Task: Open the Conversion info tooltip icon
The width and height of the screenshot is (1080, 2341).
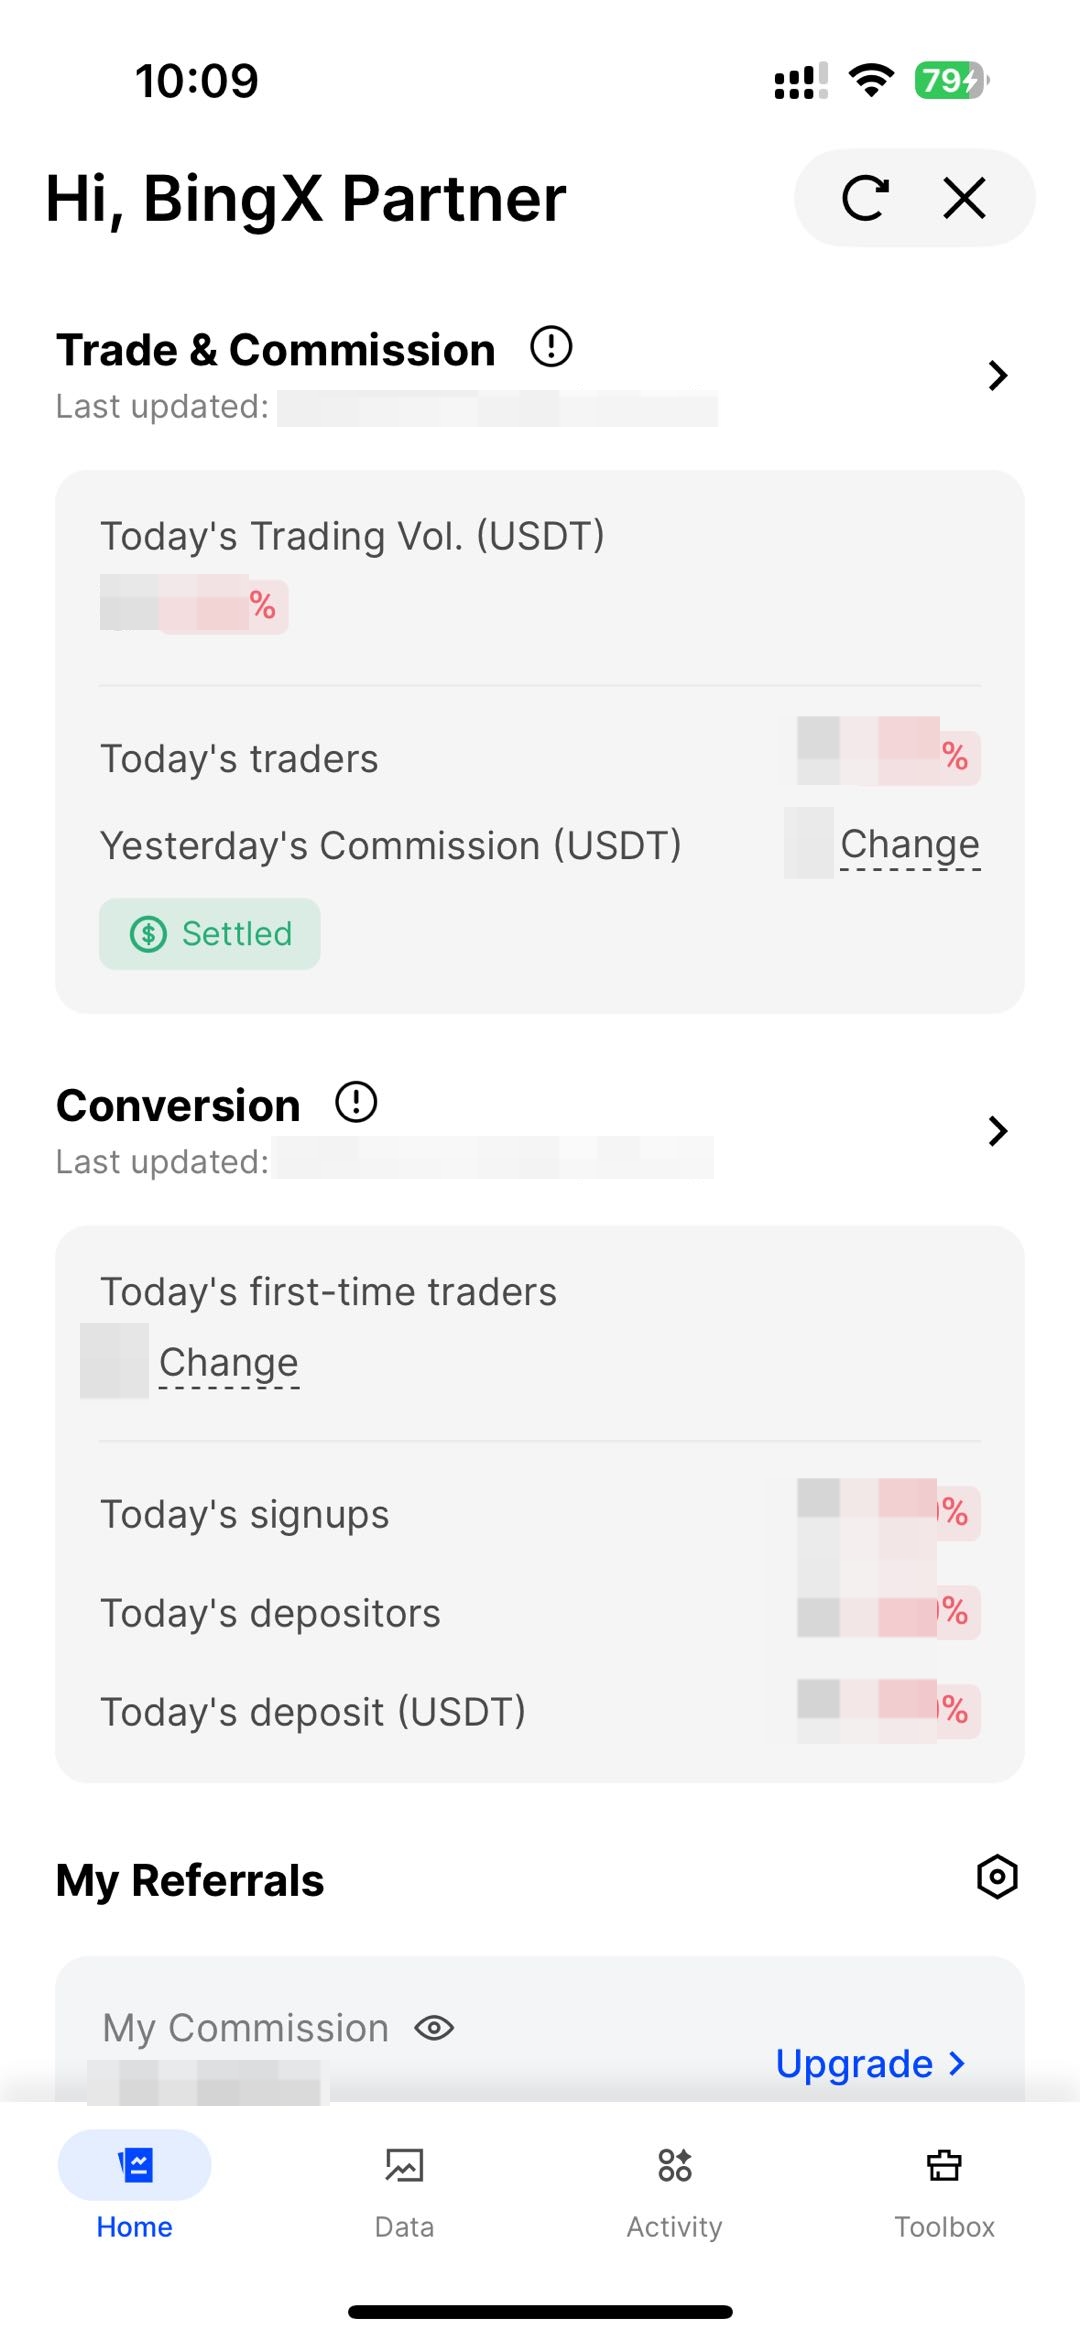Action: click(x=356, y=1102)
